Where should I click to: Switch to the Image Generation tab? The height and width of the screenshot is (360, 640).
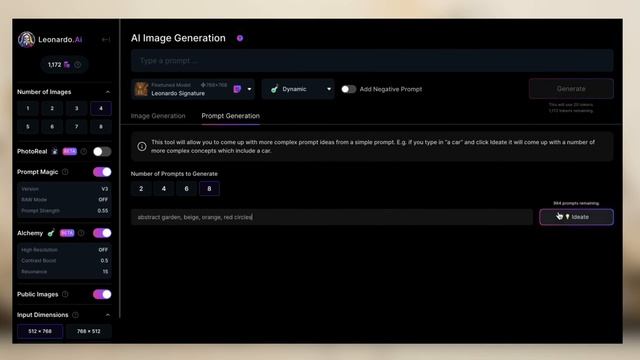point(158,116)
